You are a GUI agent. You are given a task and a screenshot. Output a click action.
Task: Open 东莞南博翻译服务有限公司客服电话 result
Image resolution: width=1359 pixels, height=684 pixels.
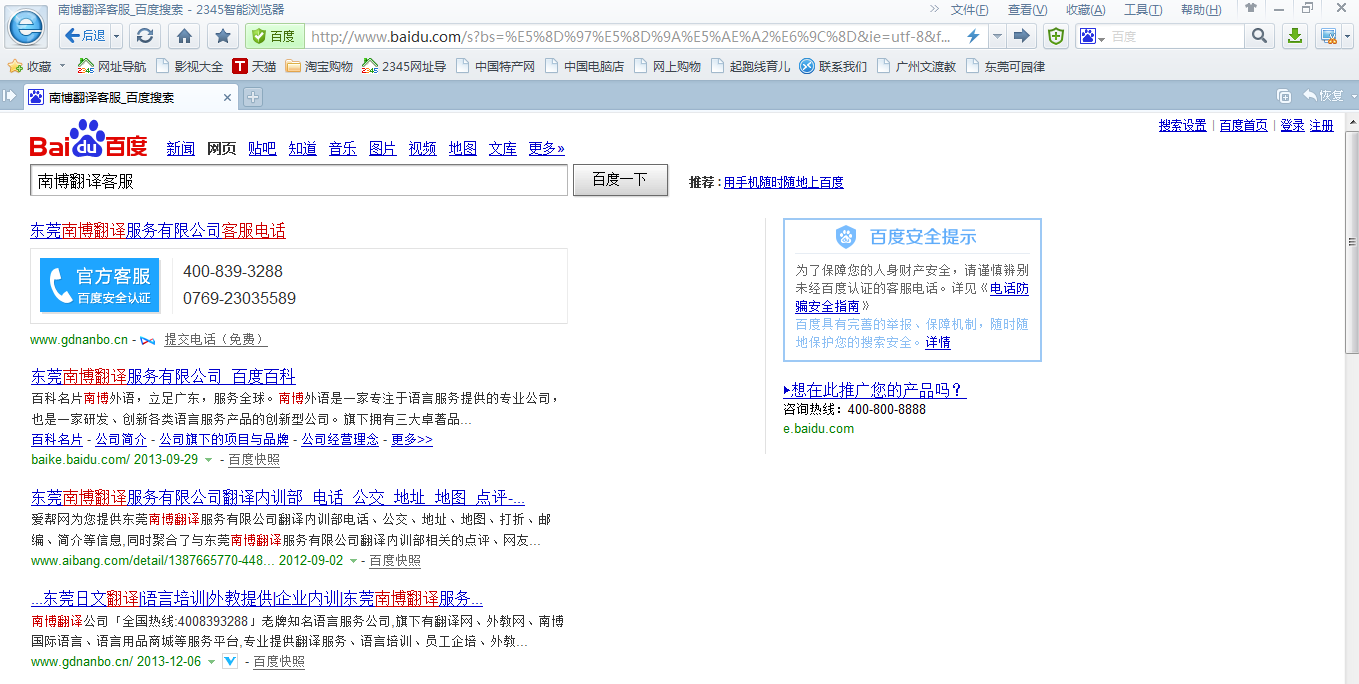click(x=158, y=231)
